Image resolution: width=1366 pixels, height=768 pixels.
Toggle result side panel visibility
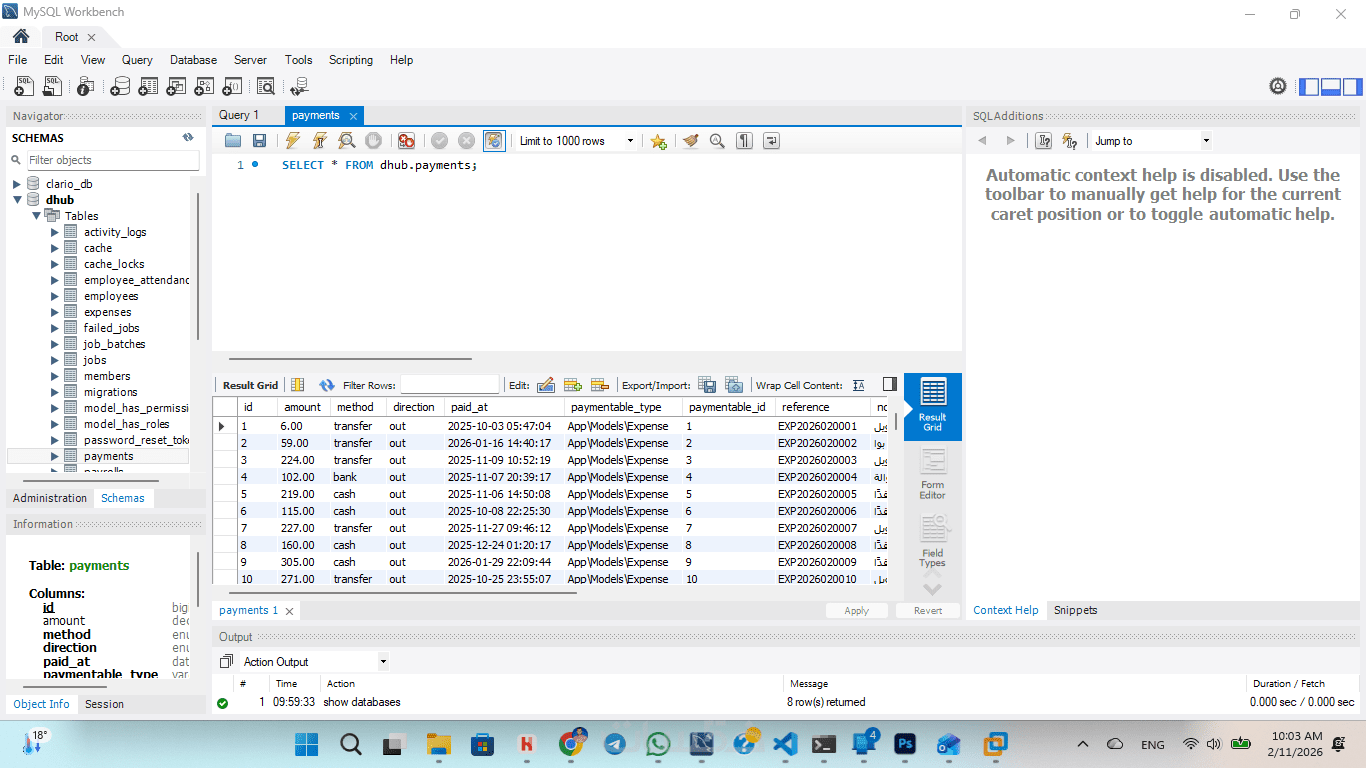tap(890, 385)
